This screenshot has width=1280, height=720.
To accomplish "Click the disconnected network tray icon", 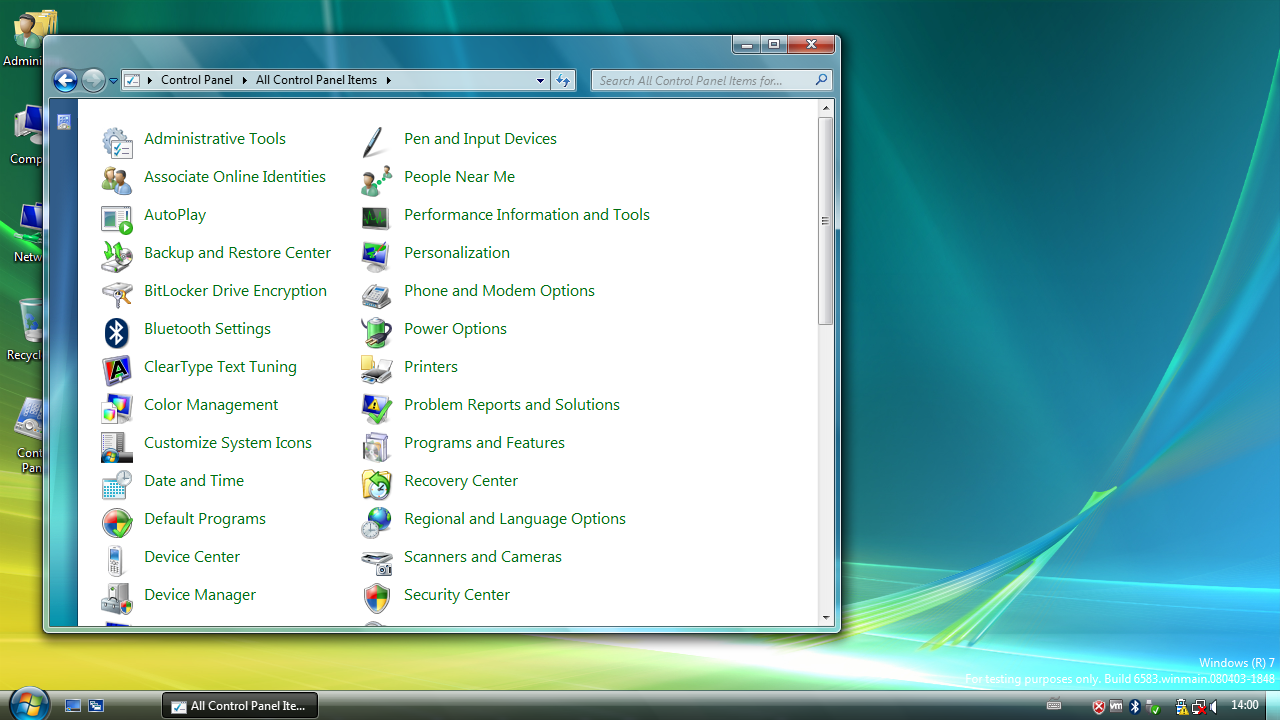I will 1197,707.
